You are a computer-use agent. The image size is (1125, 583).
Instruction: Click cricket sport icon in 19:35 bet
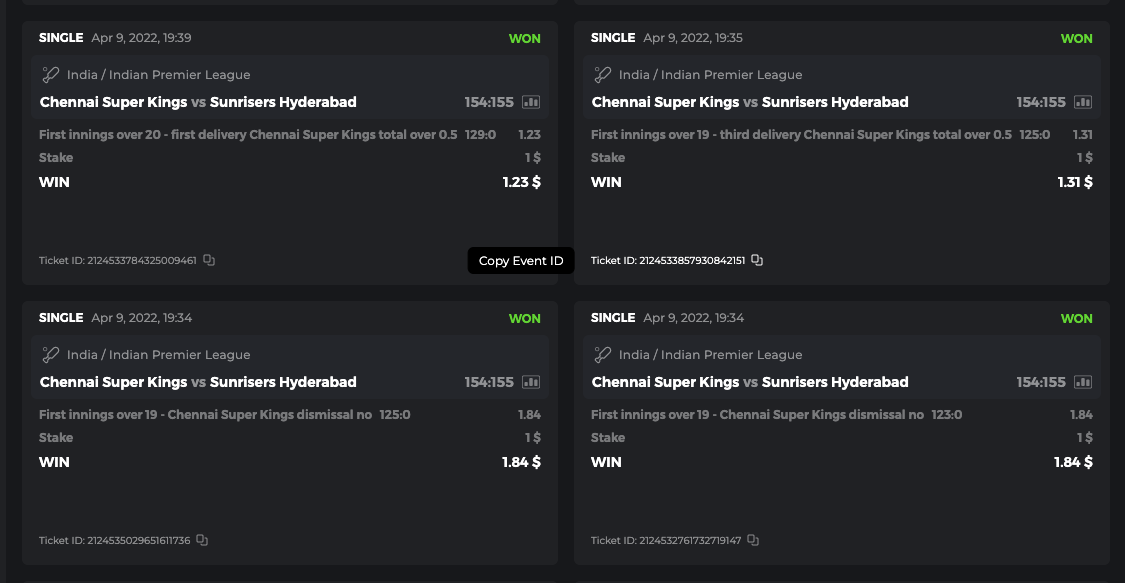603,74
